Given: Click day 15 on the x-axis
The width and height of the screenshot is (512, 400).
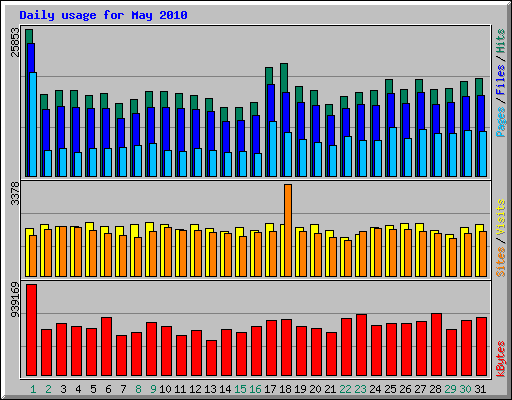Looking at the screenshot, I should (240, 389).
